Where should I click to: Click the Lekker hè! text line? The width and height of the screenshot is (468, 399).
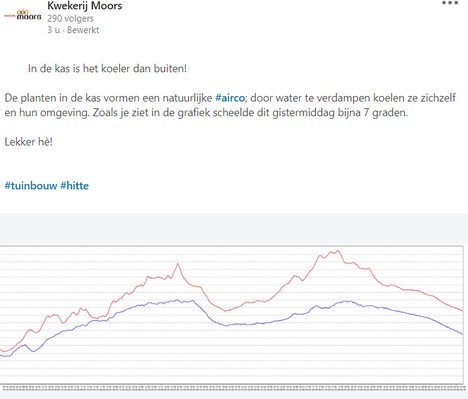click(29, 142)
